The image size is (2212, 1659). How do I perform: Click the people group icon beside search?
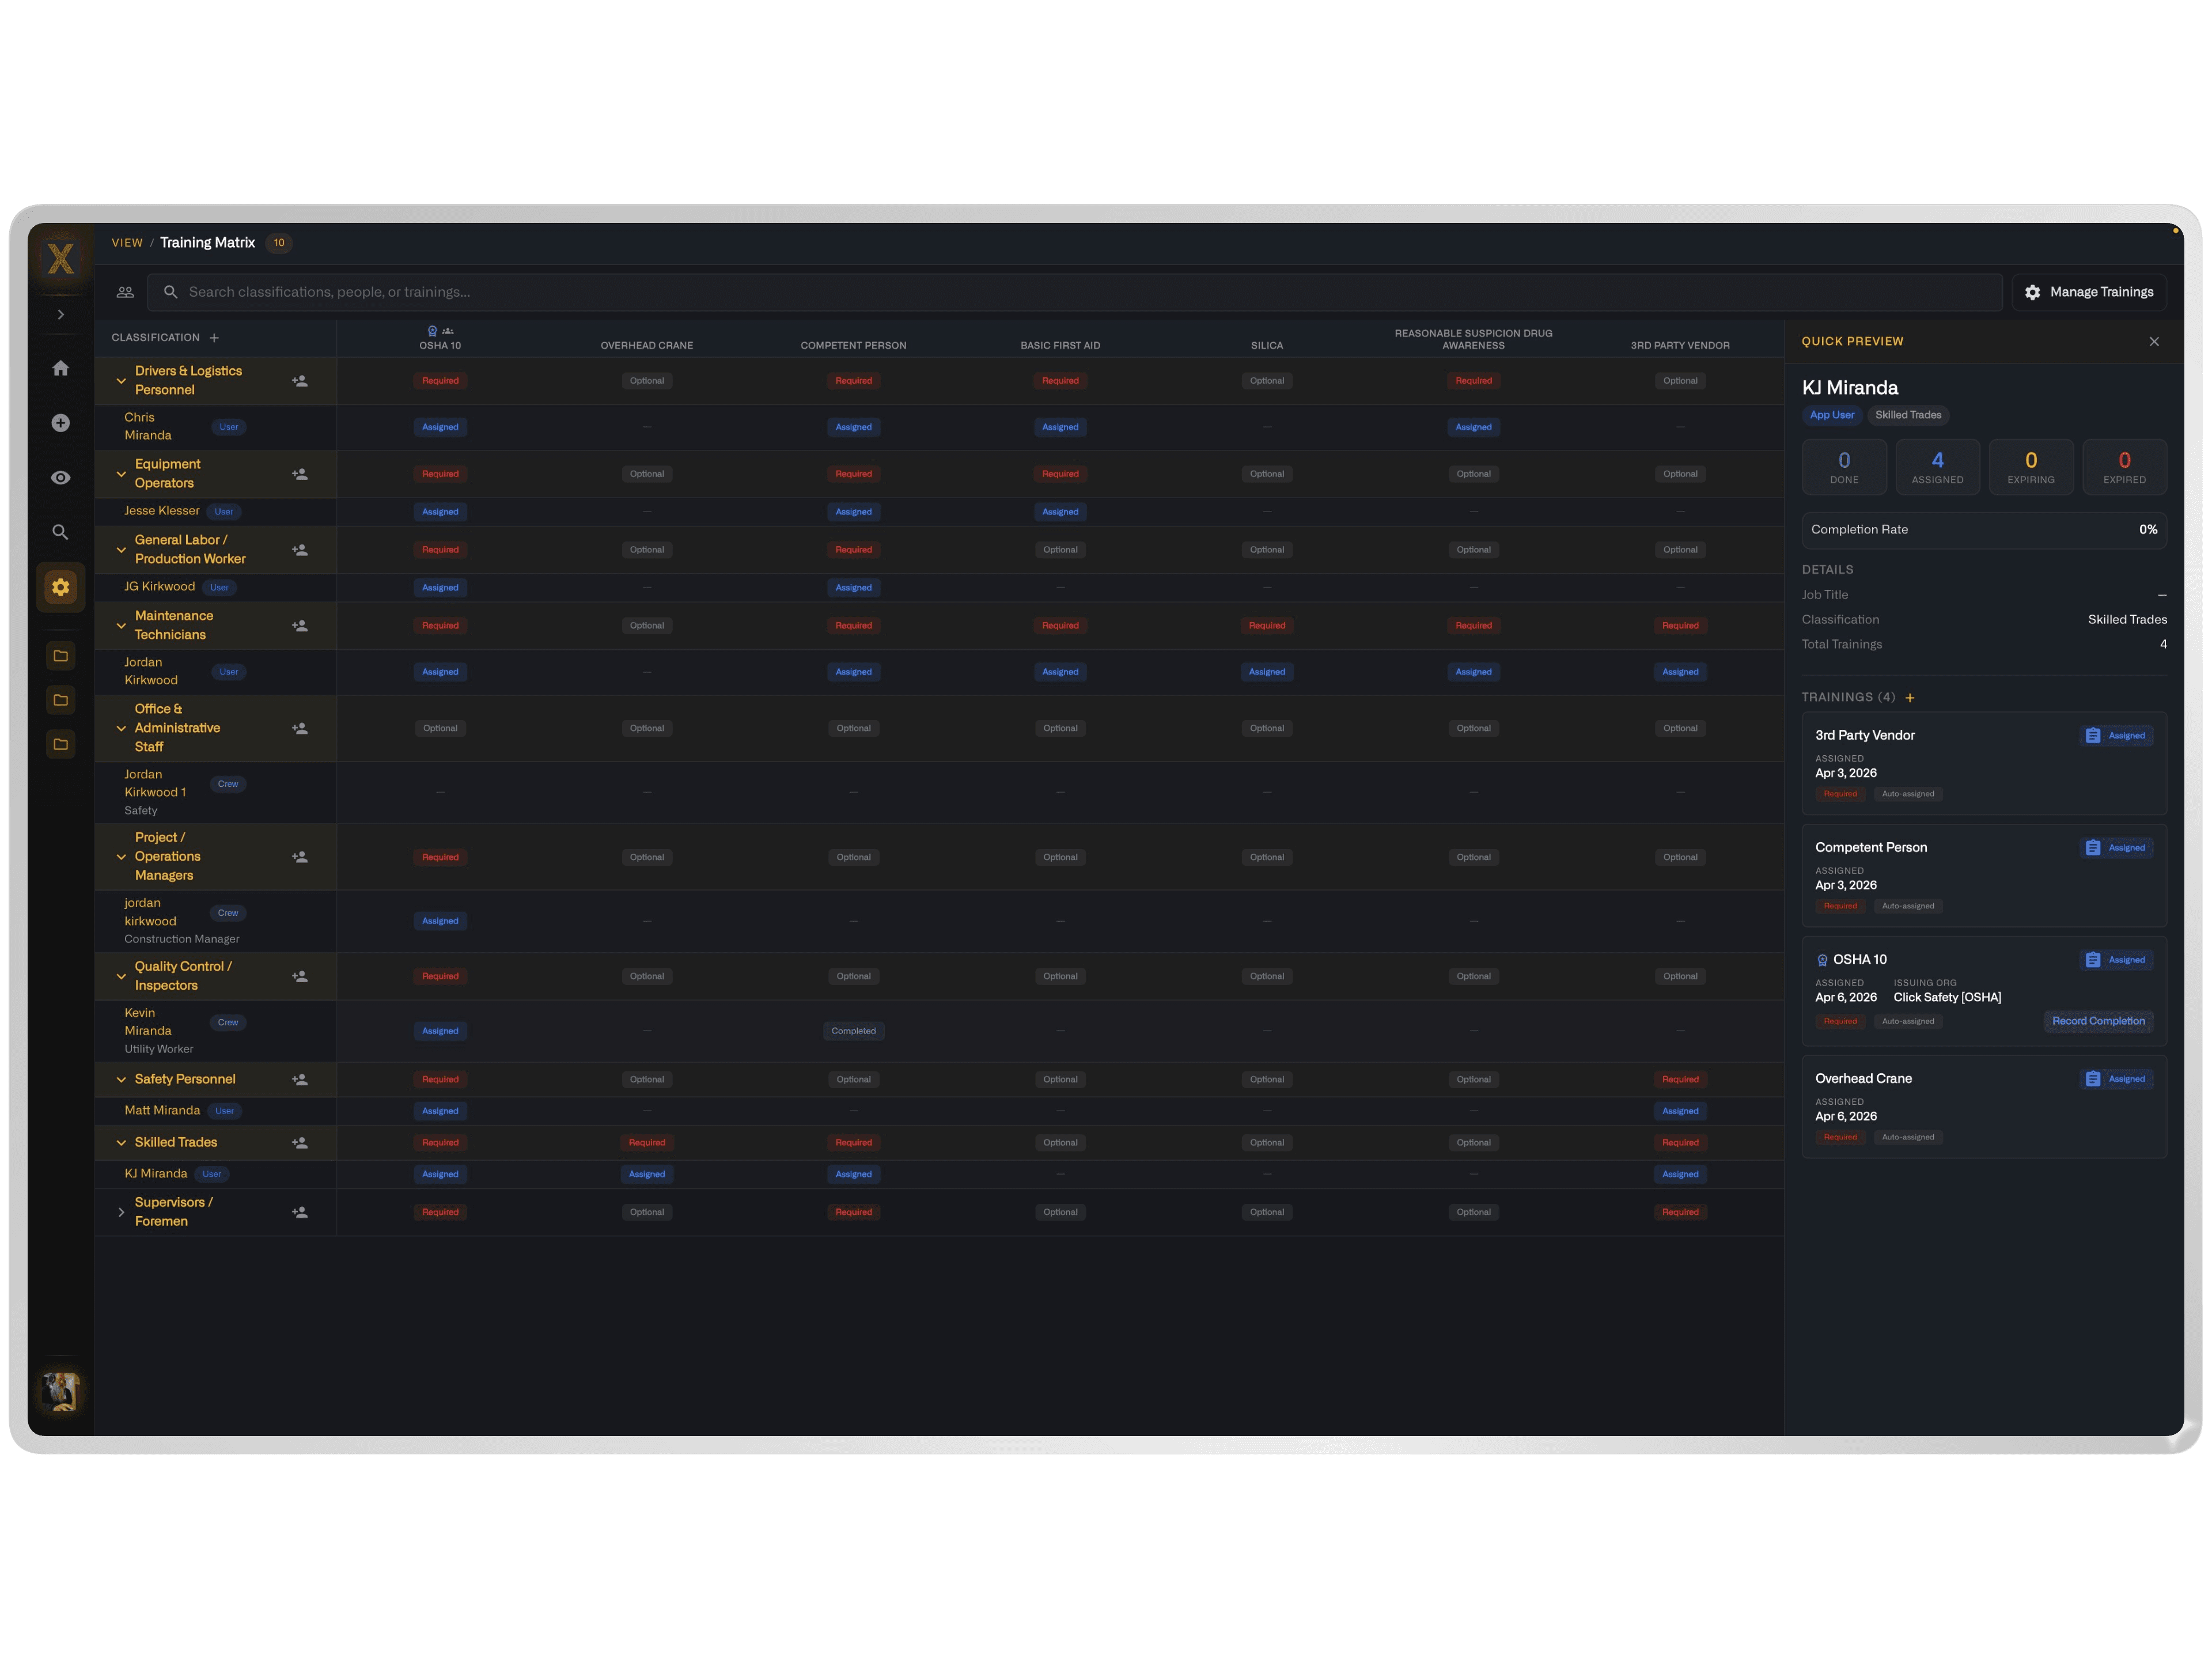[125, 292]
